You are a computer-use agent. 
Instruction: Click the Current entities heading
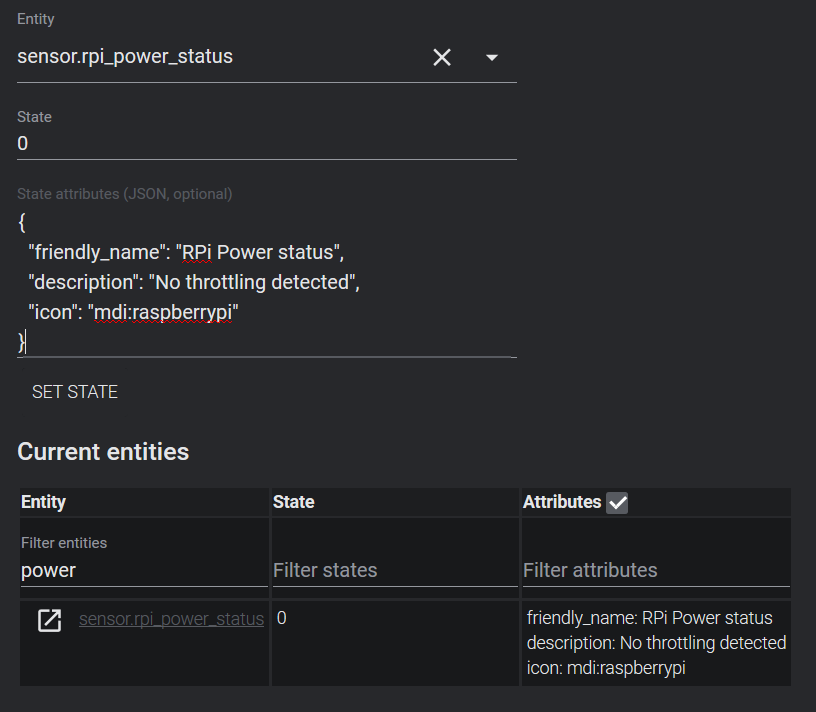(x=103, y=452)
